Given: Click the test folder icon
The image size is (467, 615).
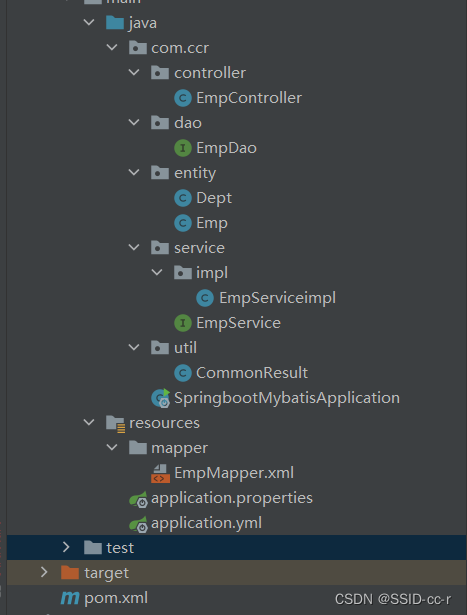Looking at the screenshot, I should coord(93,548).
